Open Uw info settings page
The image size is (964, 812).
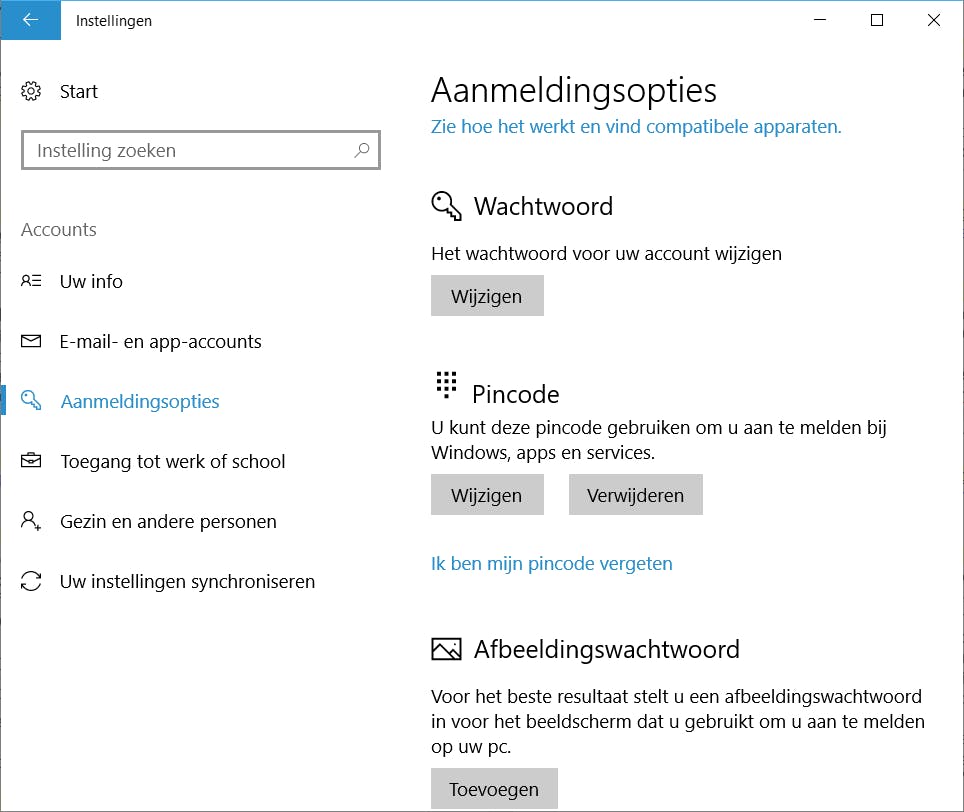tap(91, 281)
